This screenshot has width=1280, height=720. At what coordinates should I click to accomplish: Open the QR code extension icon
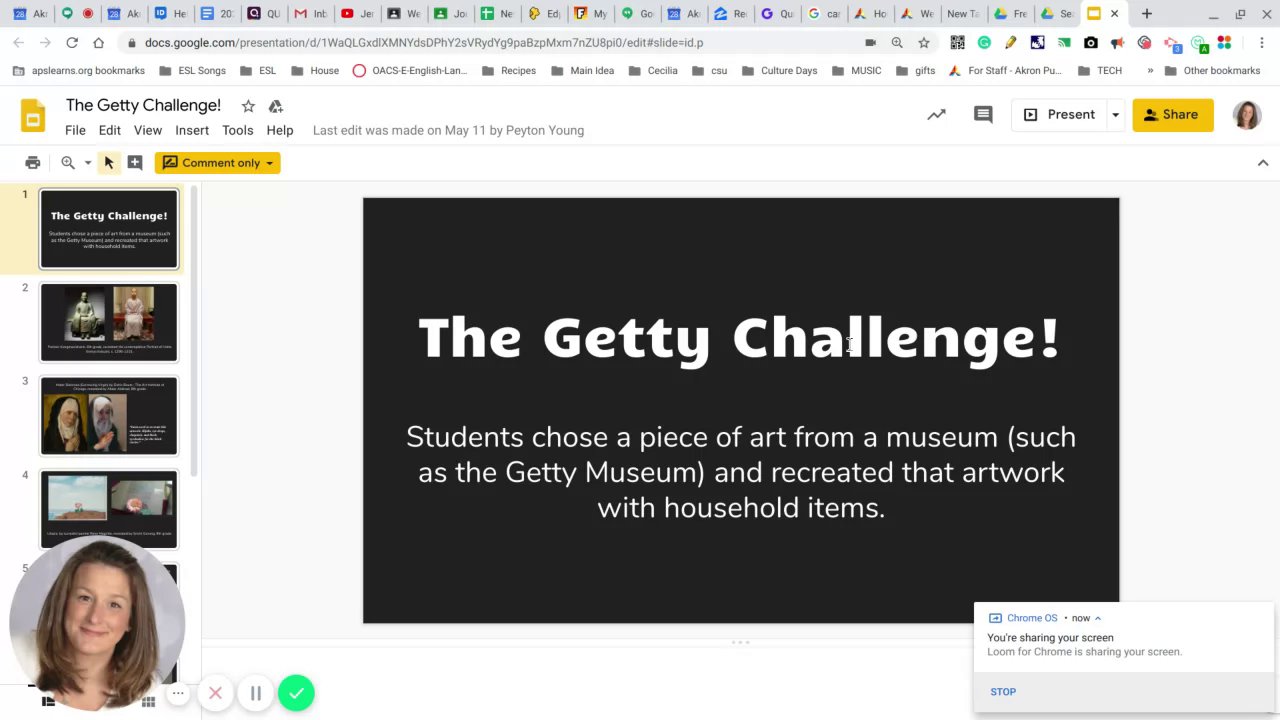pyautogui.click(x=958, y=43)
